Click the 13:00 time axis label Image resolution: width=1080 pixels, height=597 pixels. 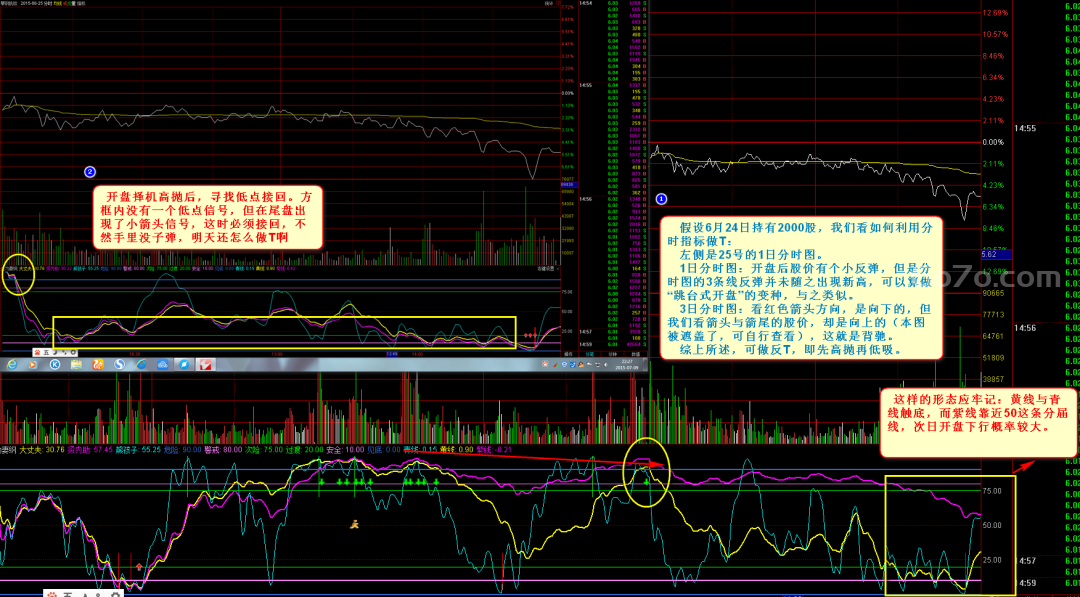[277, 353]
